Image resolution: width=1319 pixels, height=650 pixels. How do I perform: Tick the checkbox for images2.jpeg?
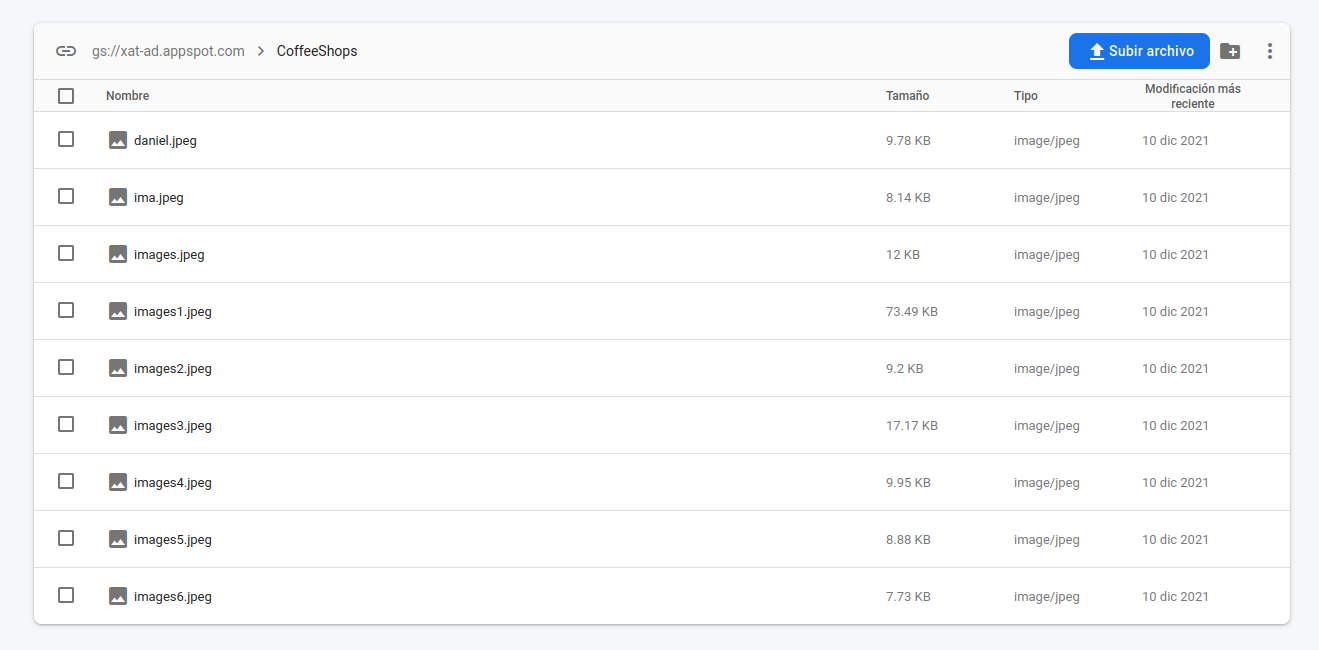coord(66,367)
